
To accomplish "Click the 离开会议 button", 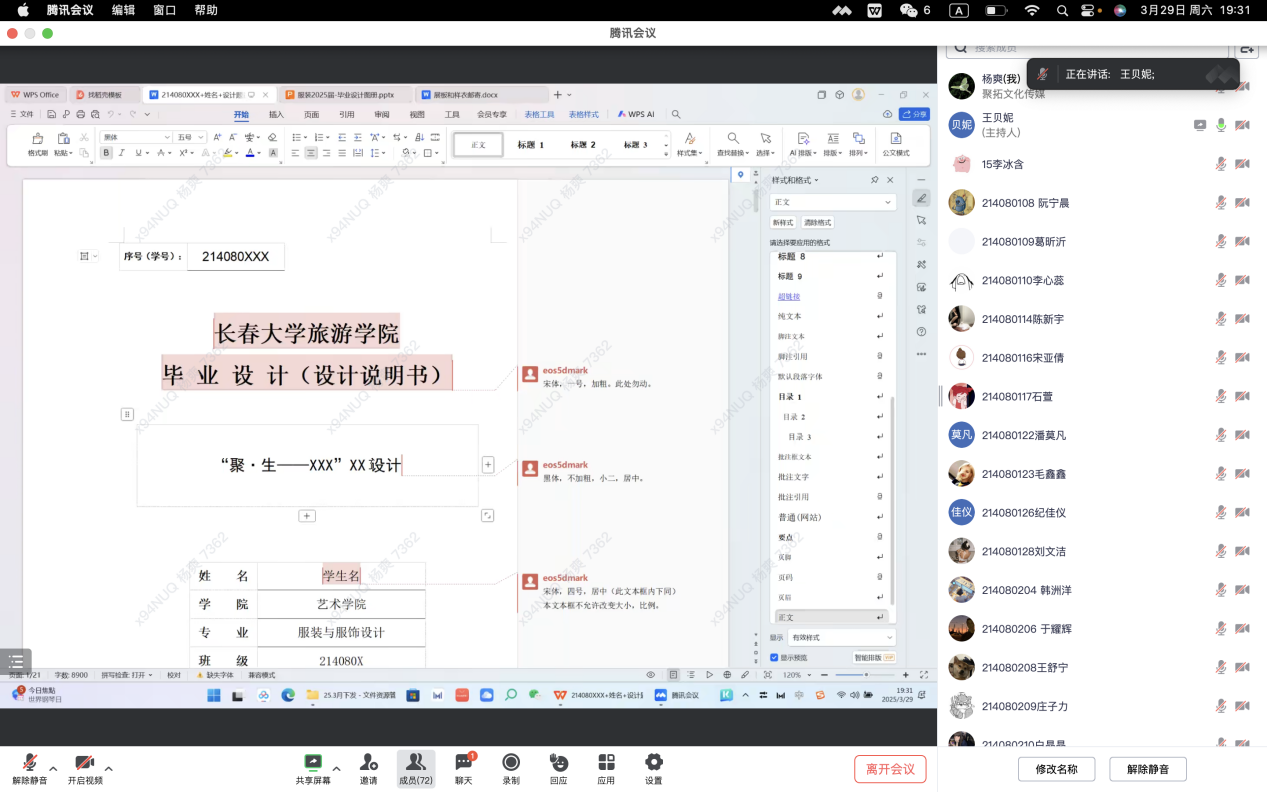I will [890, 769].
